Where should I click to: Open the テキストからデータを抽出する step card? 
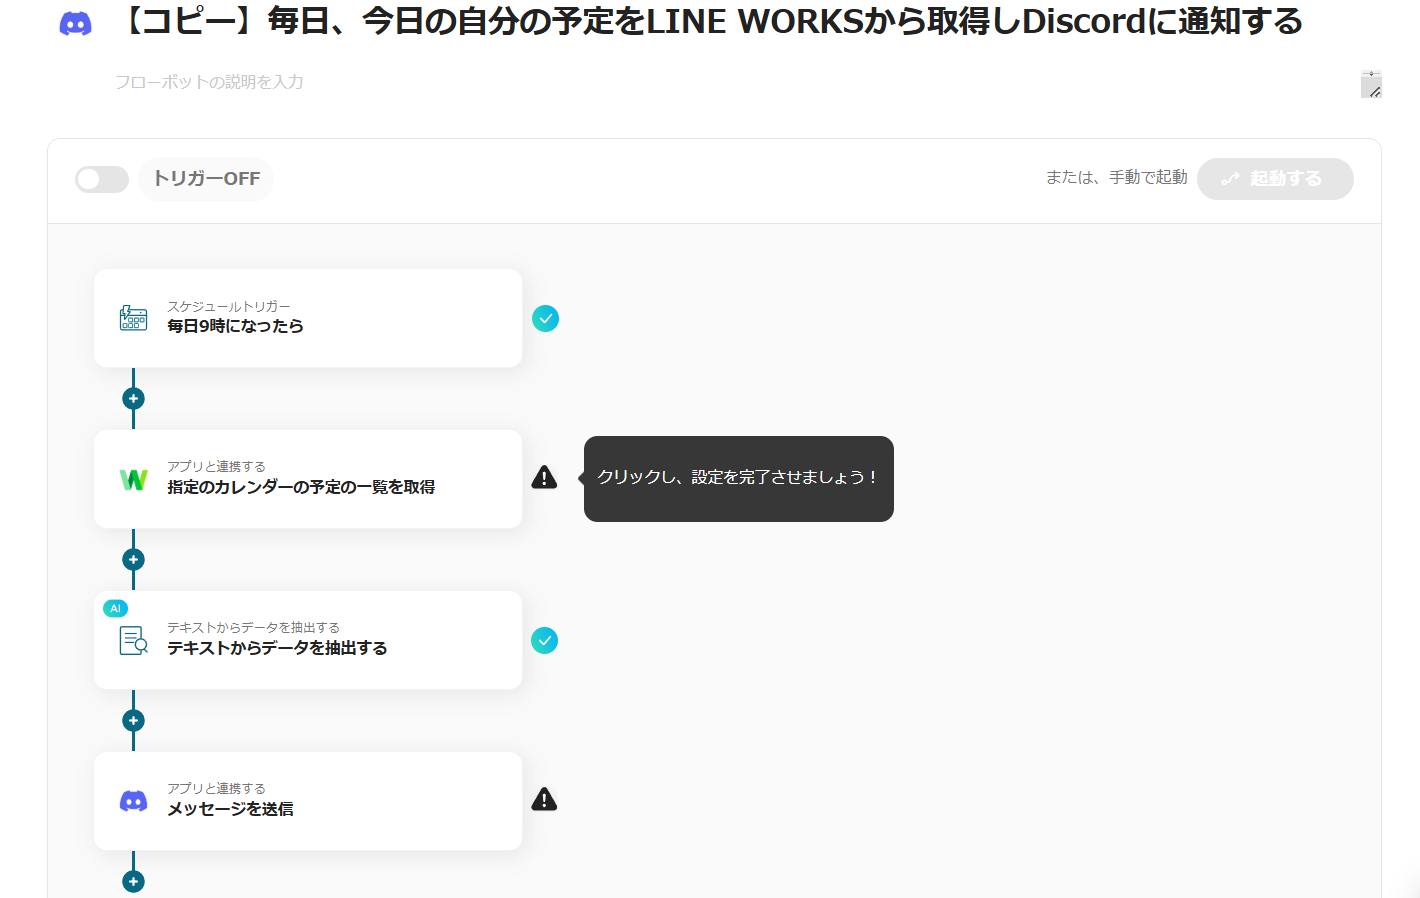click(x=308, y=640)
